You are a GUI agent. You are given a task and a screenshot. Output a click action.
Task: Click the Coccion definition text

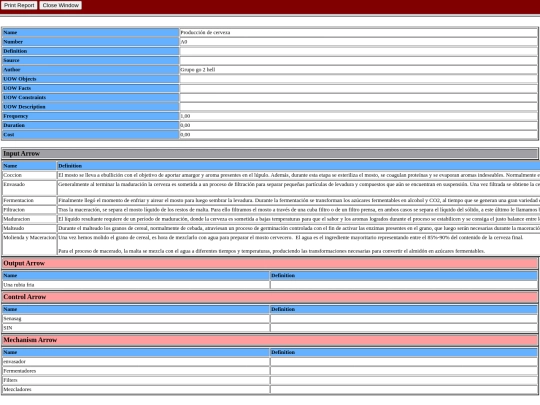click(x=299, y=175)
